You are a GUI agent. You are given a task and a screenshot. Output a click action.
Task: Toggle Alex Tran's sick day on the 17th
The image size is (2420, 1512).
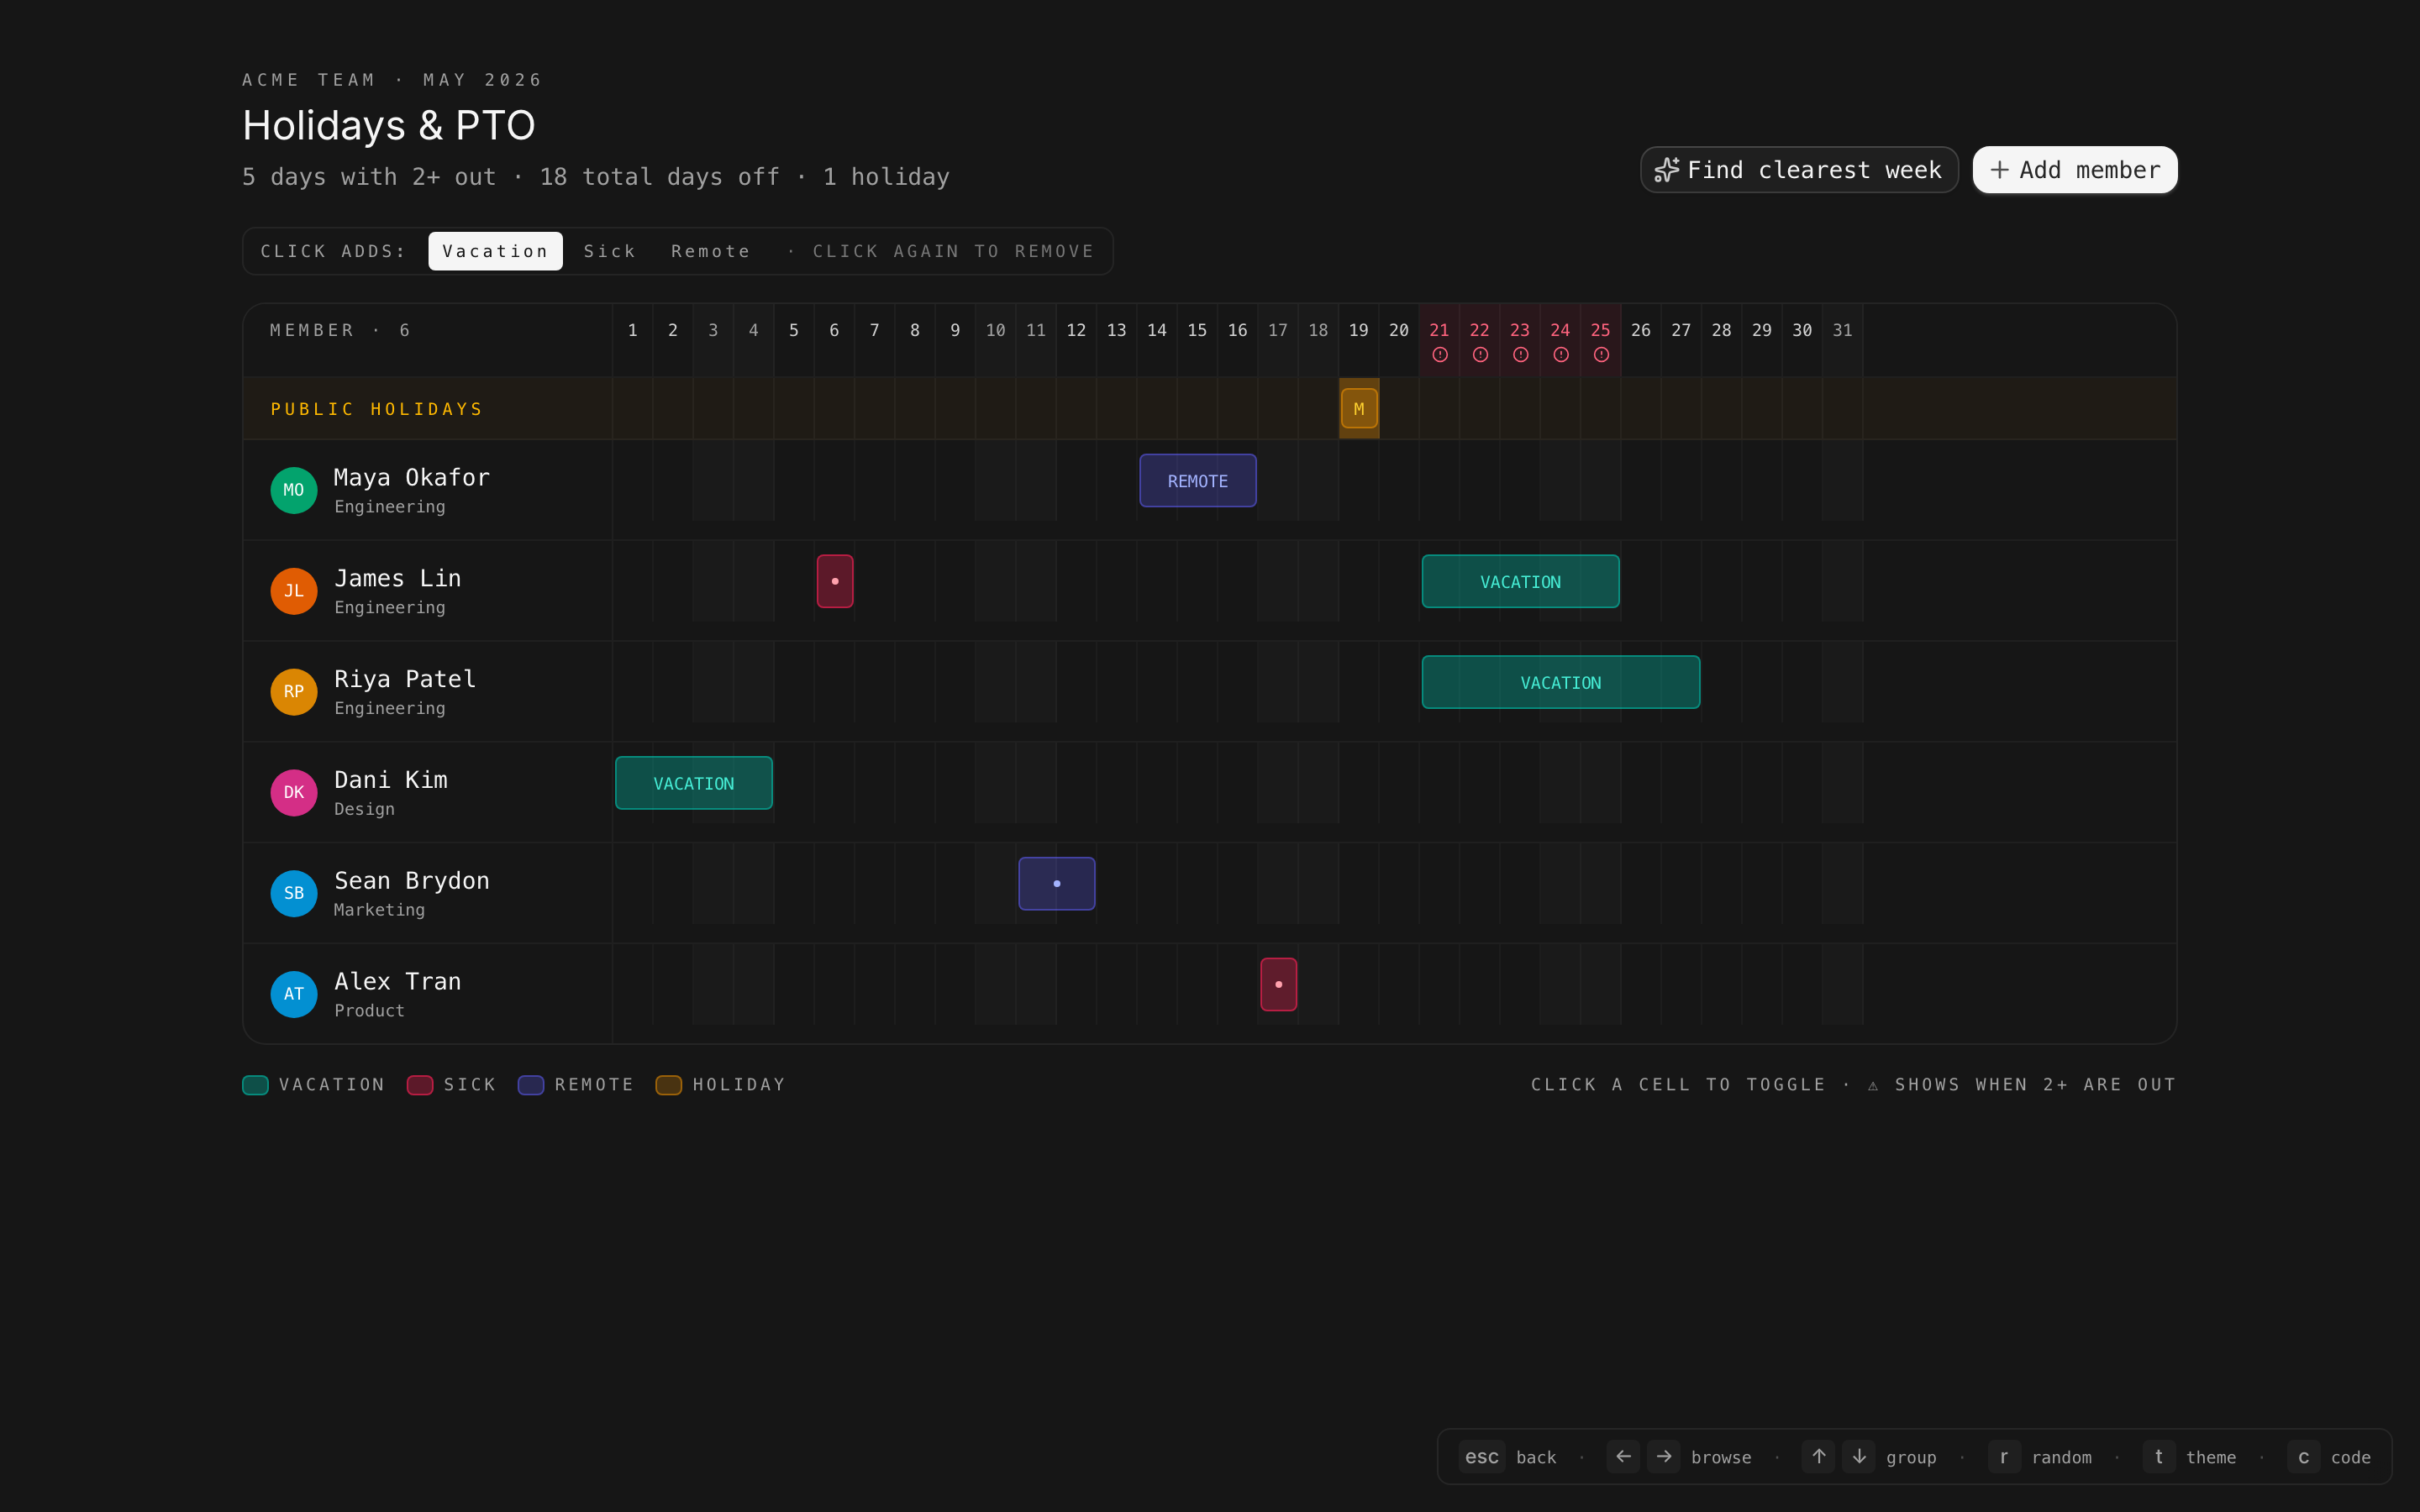[1278, 984]
